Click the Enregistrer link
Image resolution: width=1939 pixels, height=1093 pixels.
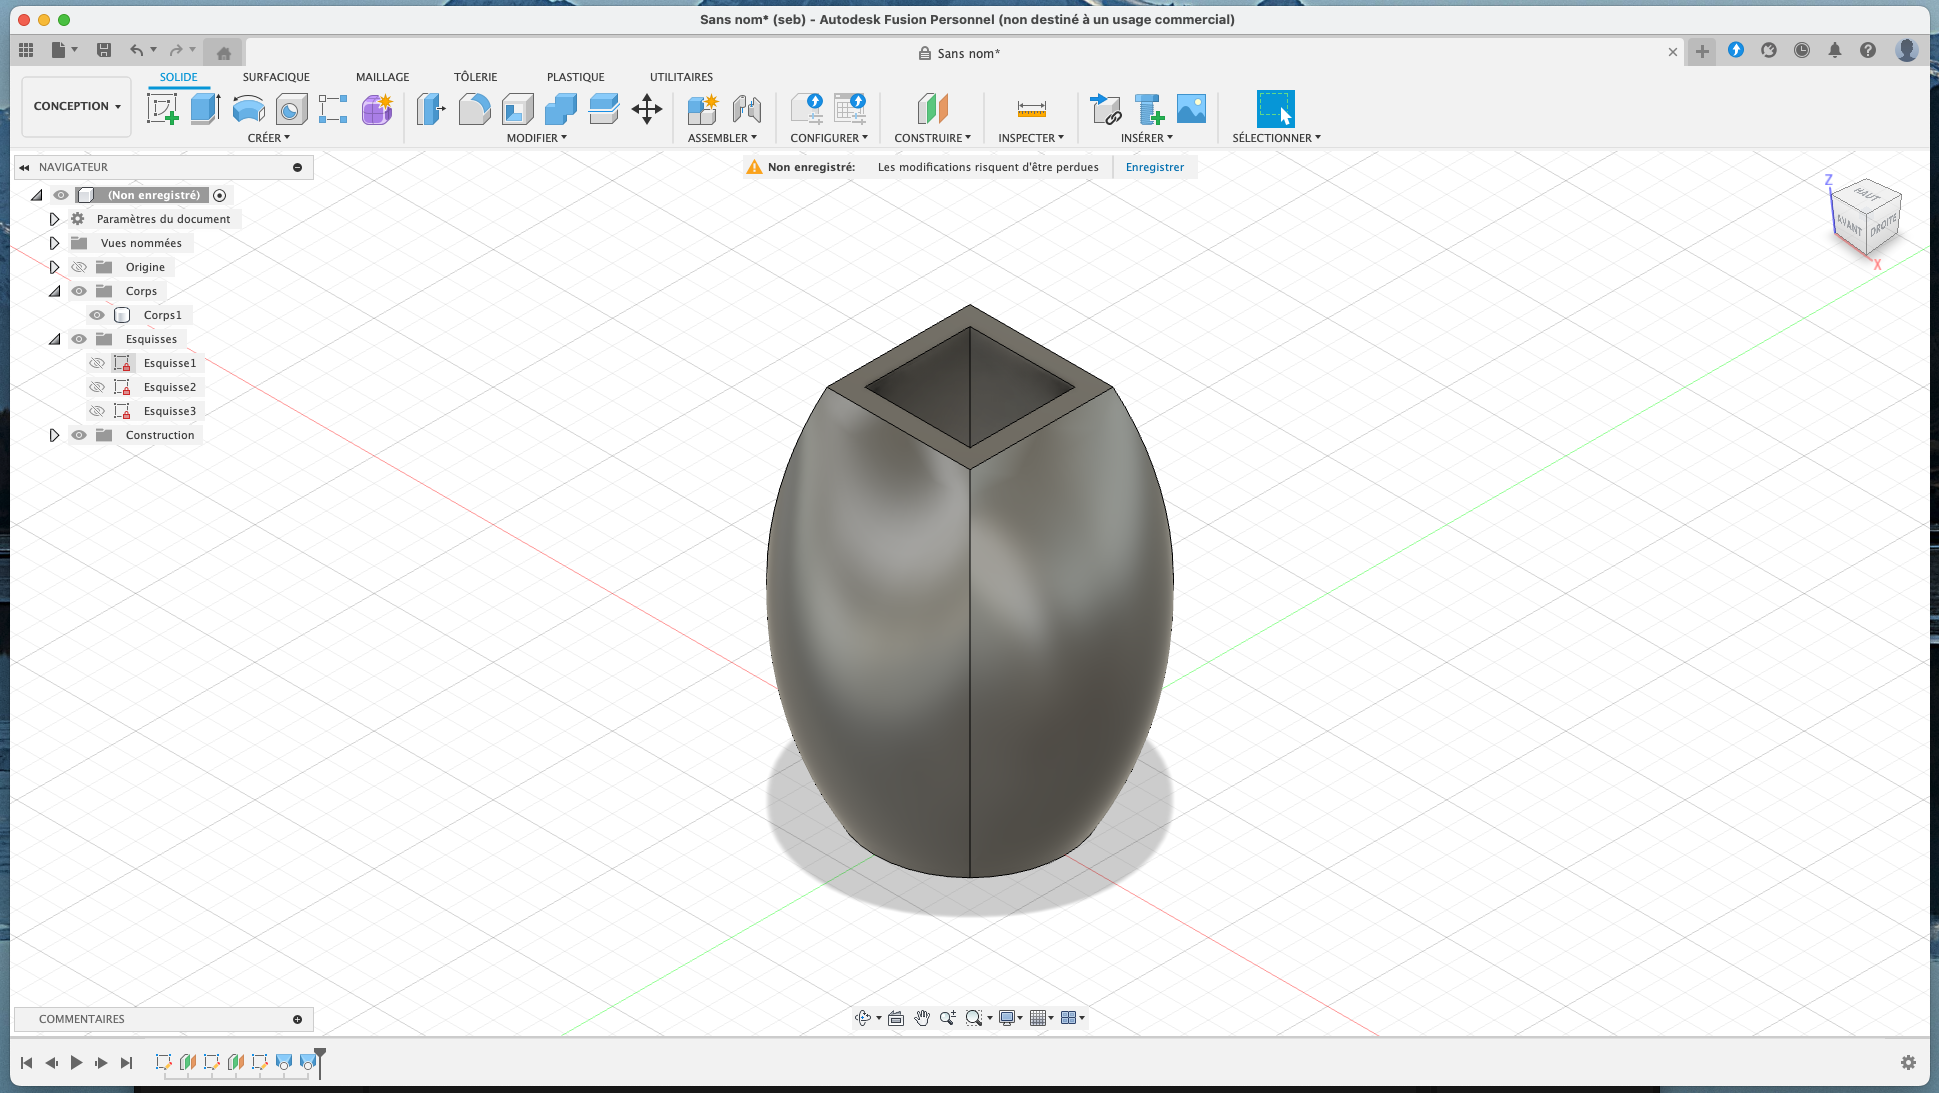[1155, 167]
